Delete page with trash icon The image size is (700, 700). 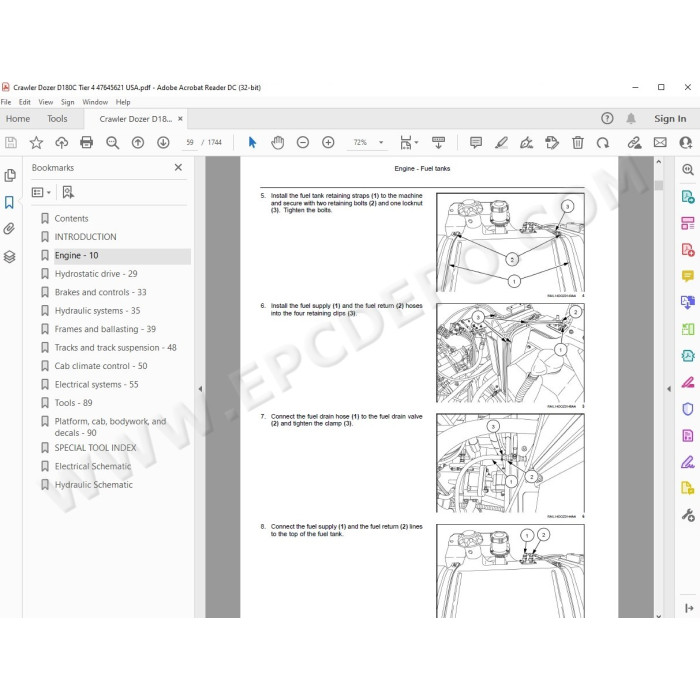(x=578, y=142)
